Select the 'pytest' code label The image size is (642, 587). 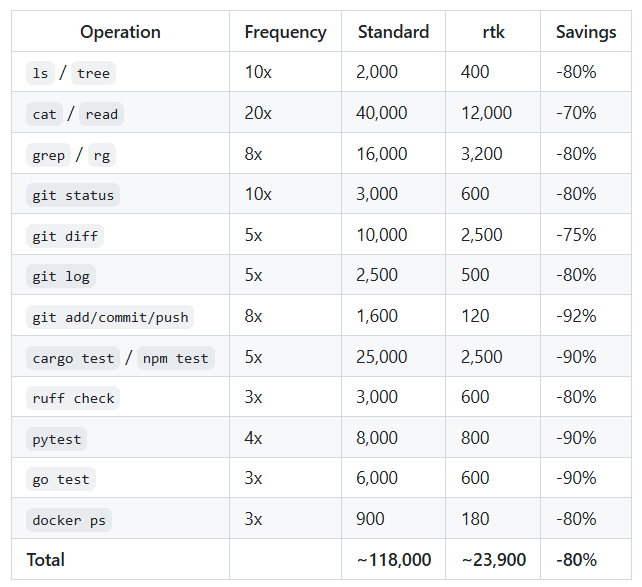point(57,439)
